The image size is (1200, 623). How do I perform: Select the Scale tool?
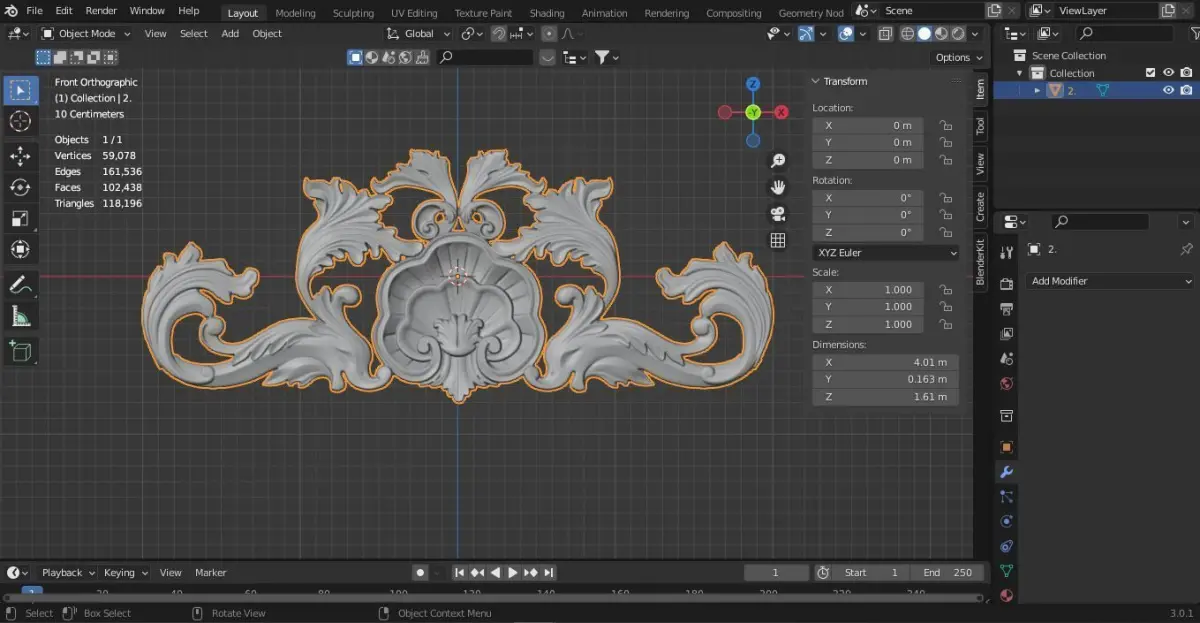pos(20,218)
